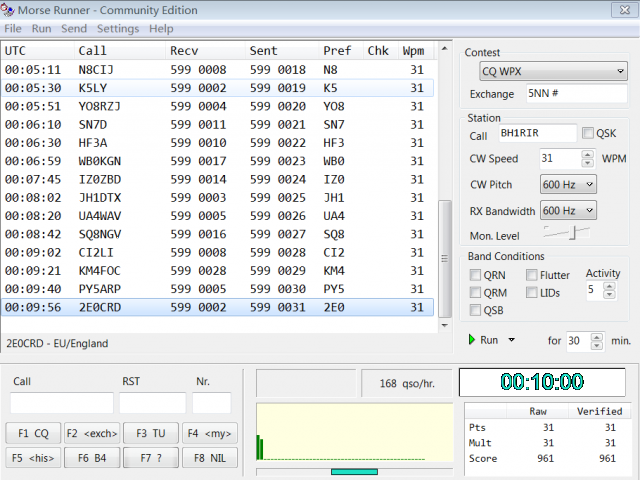Screen dimensions: 640x480
Task: Click the Exchange field showing 5NN #
Action: (576, 93)
